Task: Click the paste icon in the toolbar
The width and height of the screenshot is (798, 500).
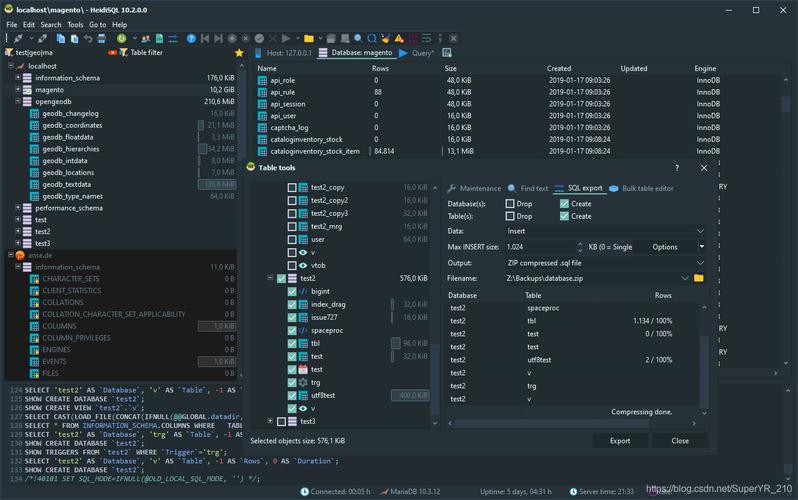Action: point(74,39)
